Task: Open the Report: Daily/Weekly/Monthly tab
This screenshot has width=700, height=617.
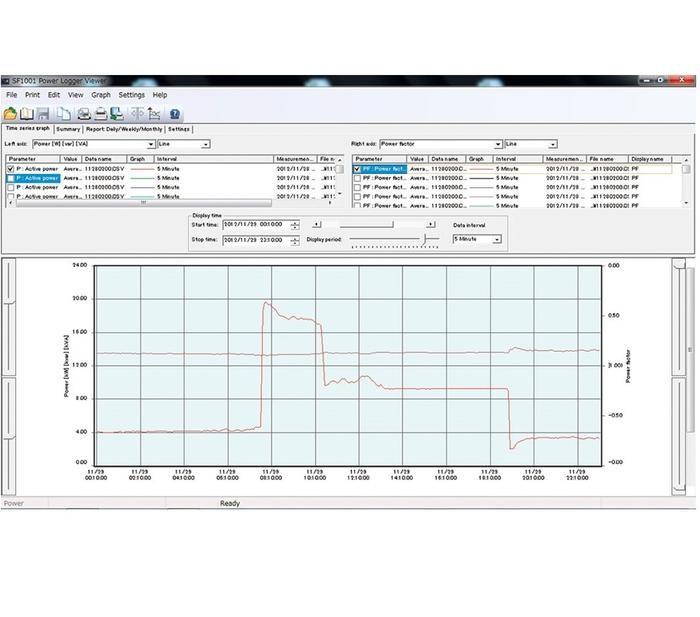Action: coord(123,129)
